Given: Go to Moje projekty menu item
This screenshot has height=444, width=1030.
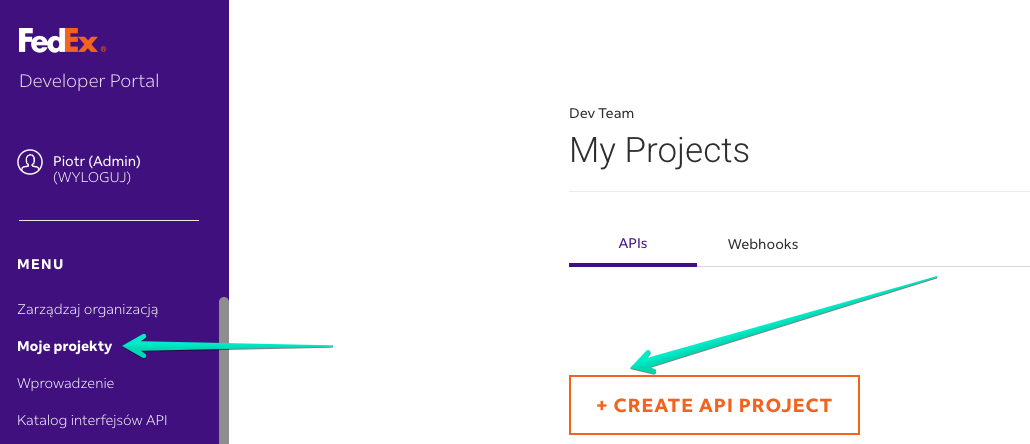Looking at the screenshot, I should tap(65, 346).
